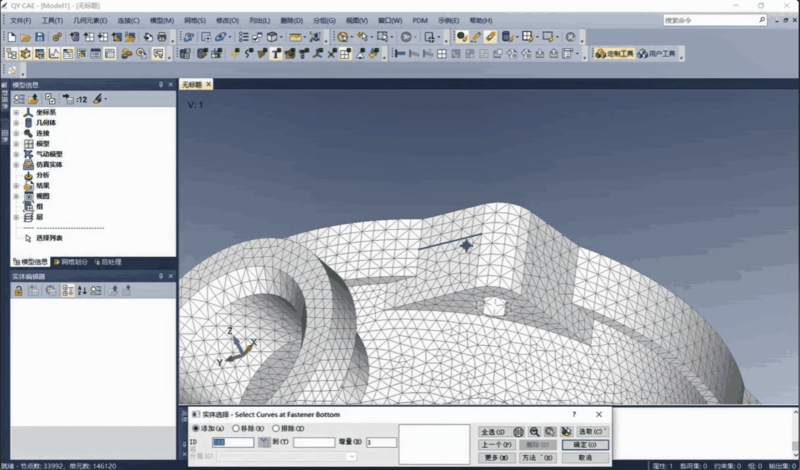Select the 排除 radio button

pyautogui.click(x=276, y=428)
